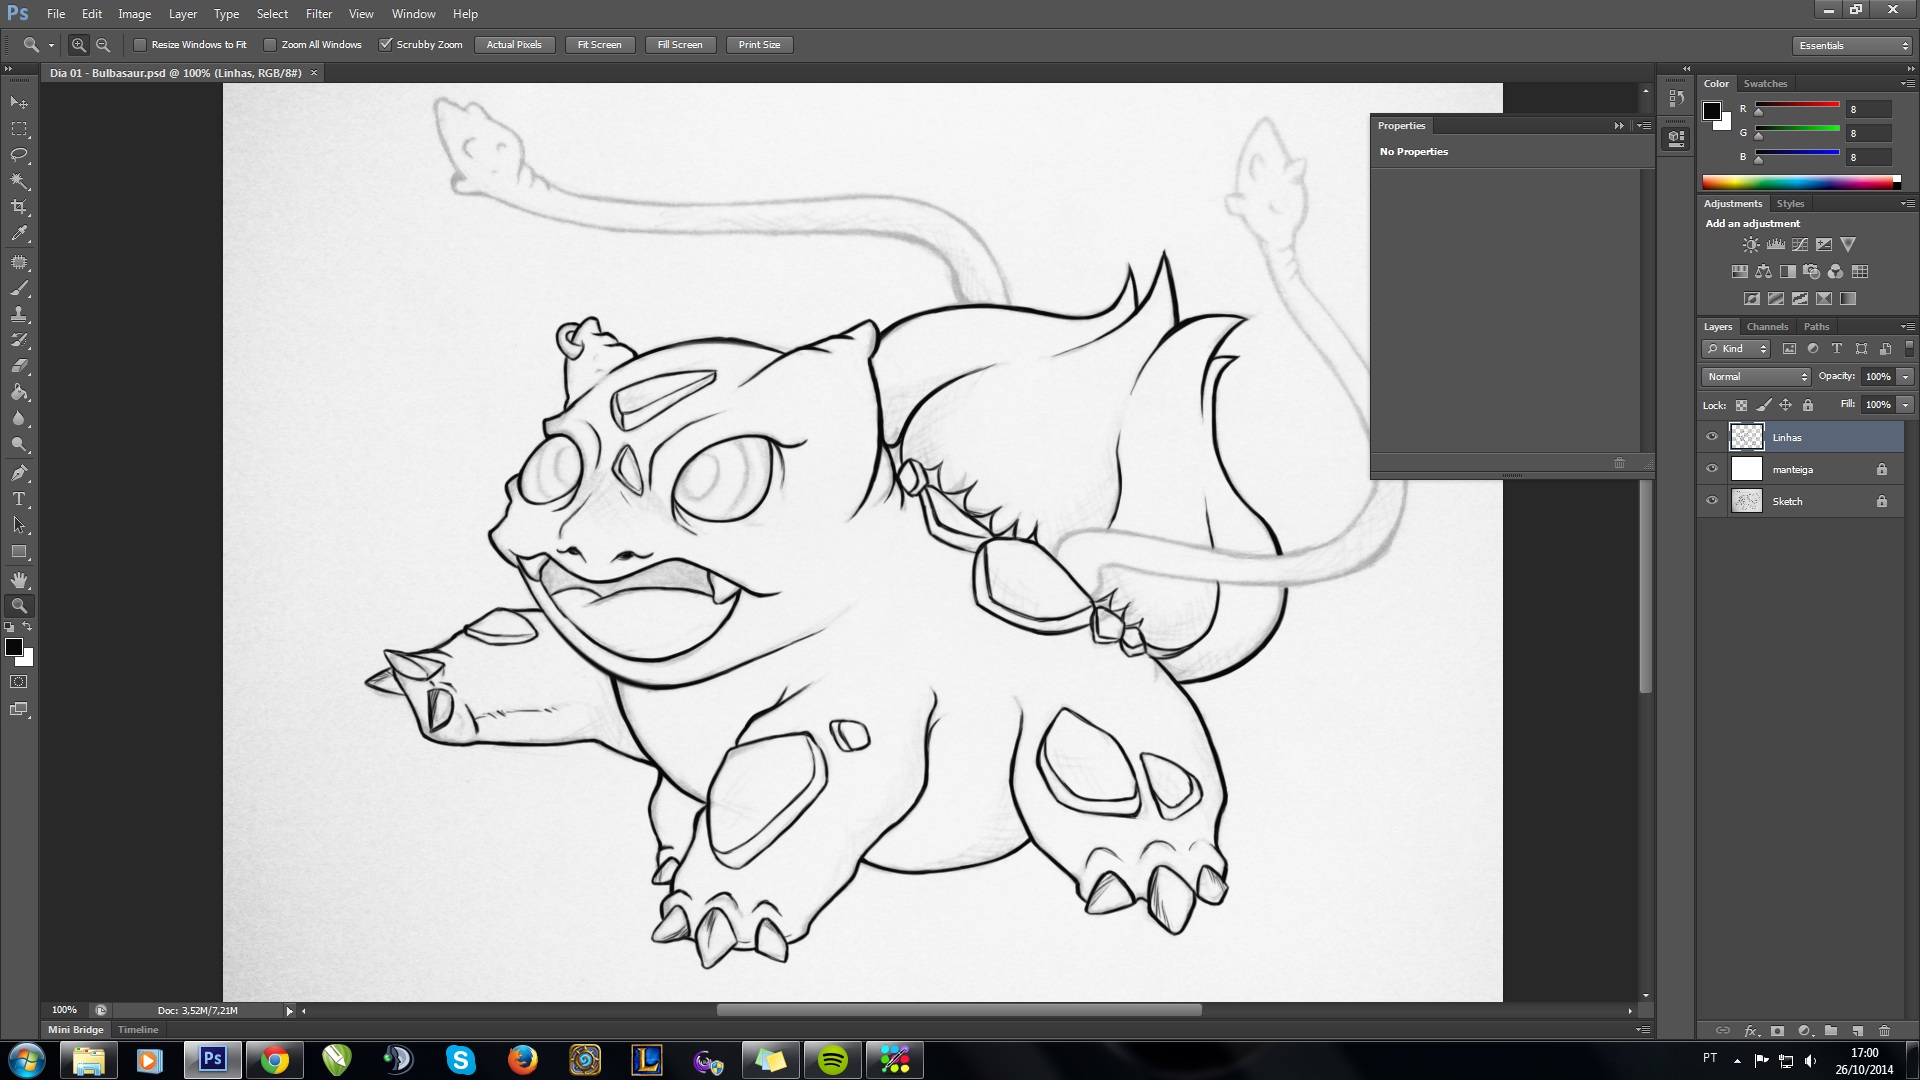Select the Horizontal Type tool

click(x=19, y=498)
